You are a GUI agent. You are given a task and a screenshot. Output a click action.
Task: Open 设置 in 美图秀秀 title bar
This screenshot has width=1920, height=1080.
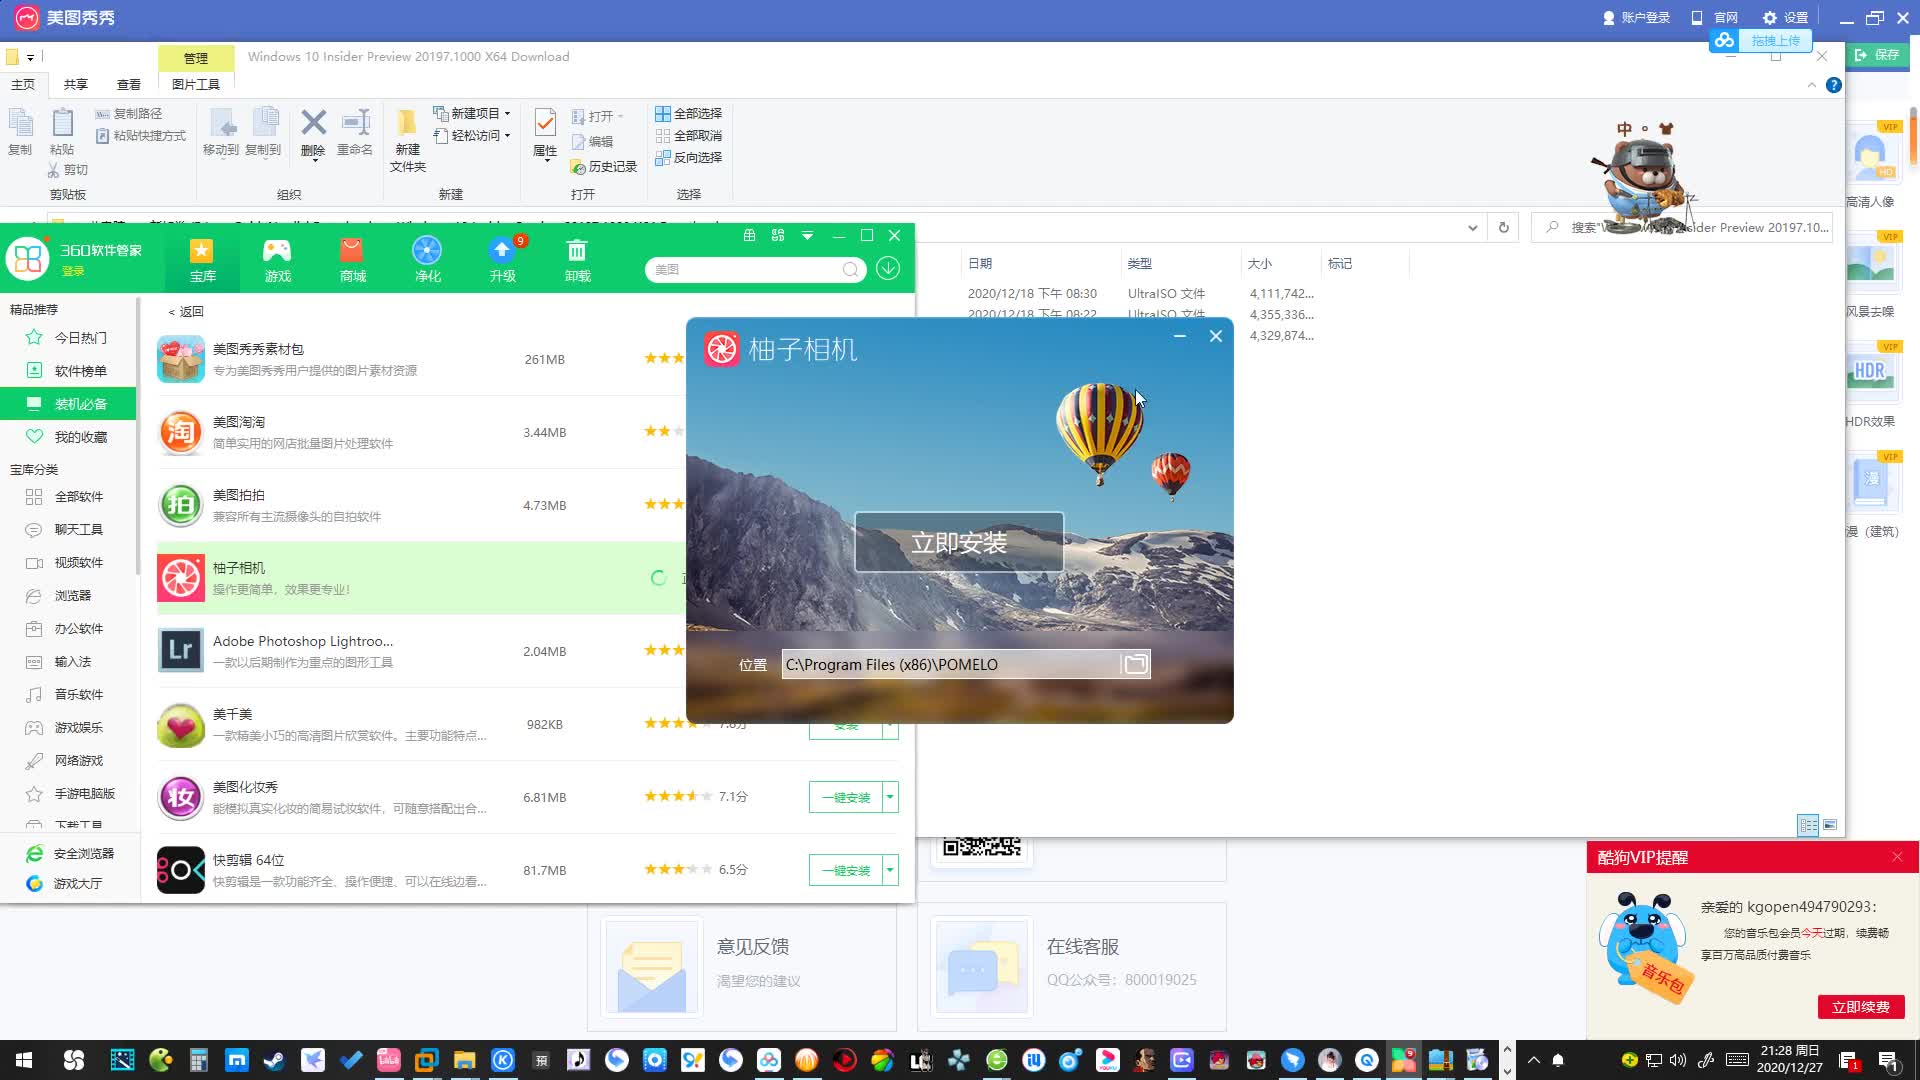tap(1786, 17)
